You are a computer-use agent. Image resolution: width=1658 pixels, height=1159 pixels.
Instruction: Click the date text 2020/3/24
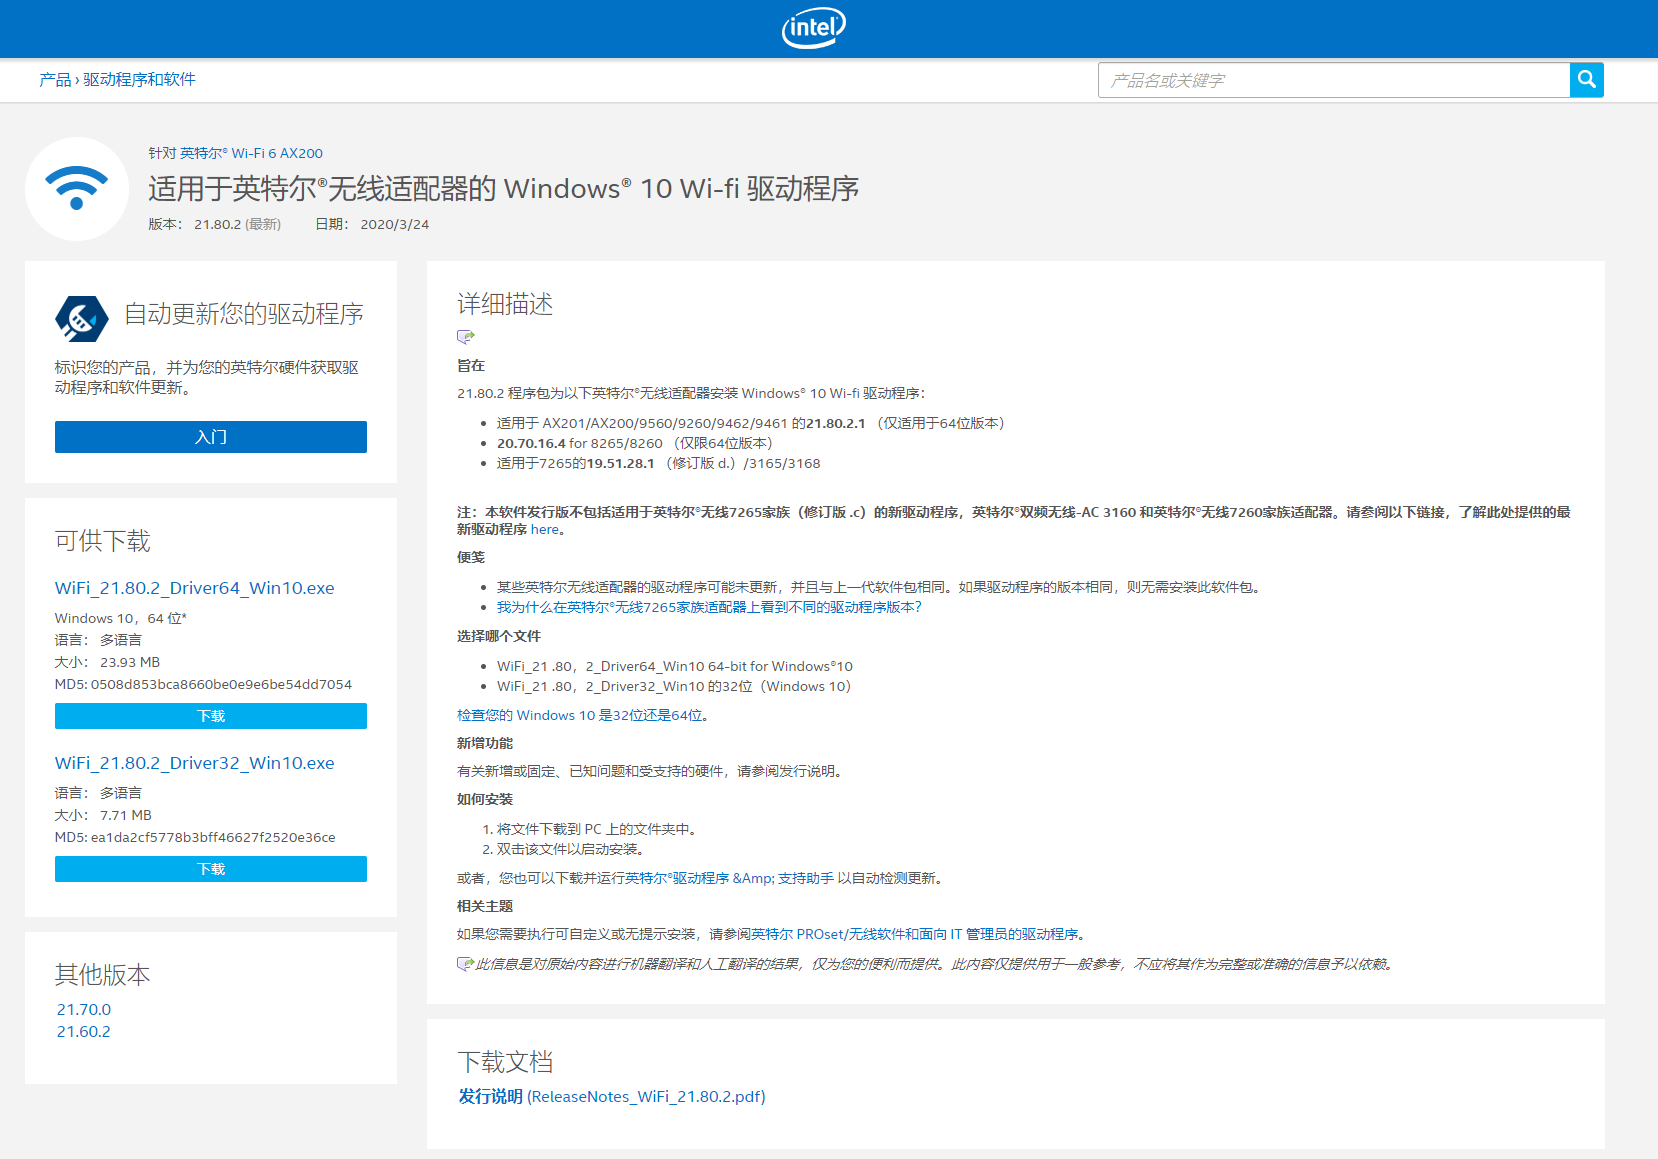click(x=395, y=224)
